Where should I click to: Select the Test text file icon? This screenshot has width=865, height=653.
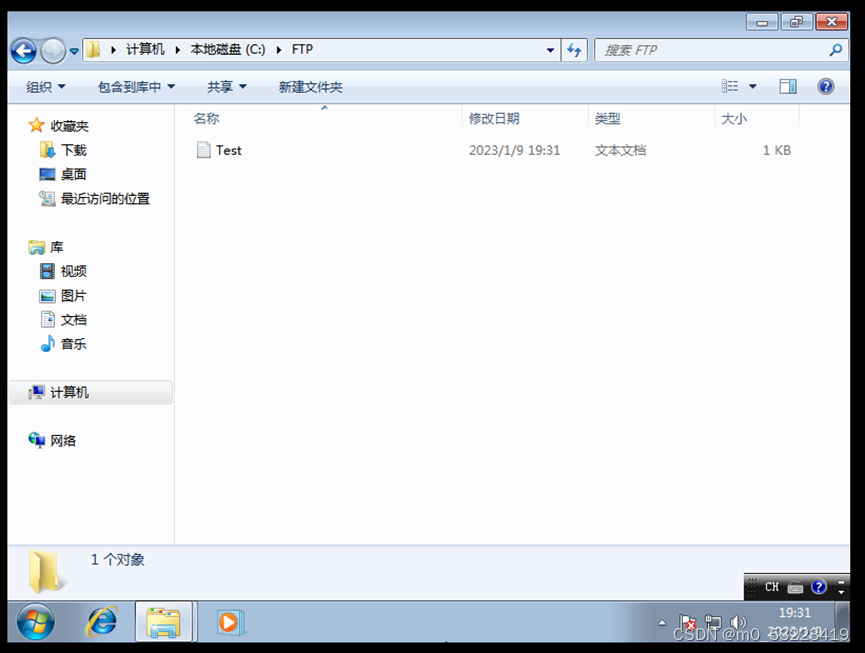click(219, 150)
